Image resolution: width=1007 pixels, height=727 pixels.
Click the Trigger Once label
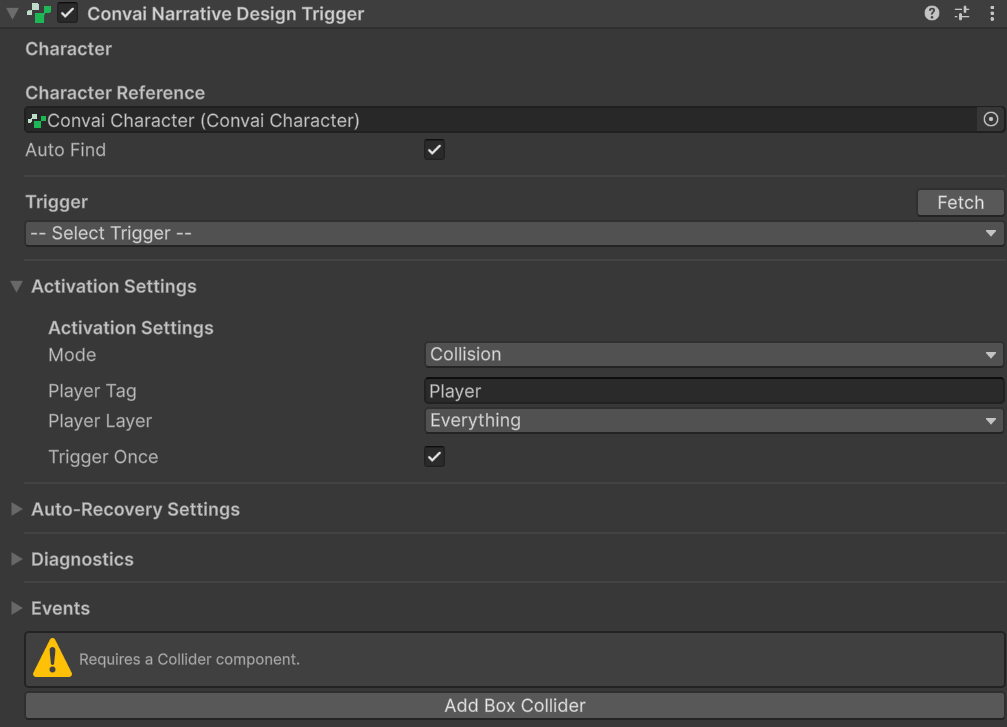coord(103,457)
